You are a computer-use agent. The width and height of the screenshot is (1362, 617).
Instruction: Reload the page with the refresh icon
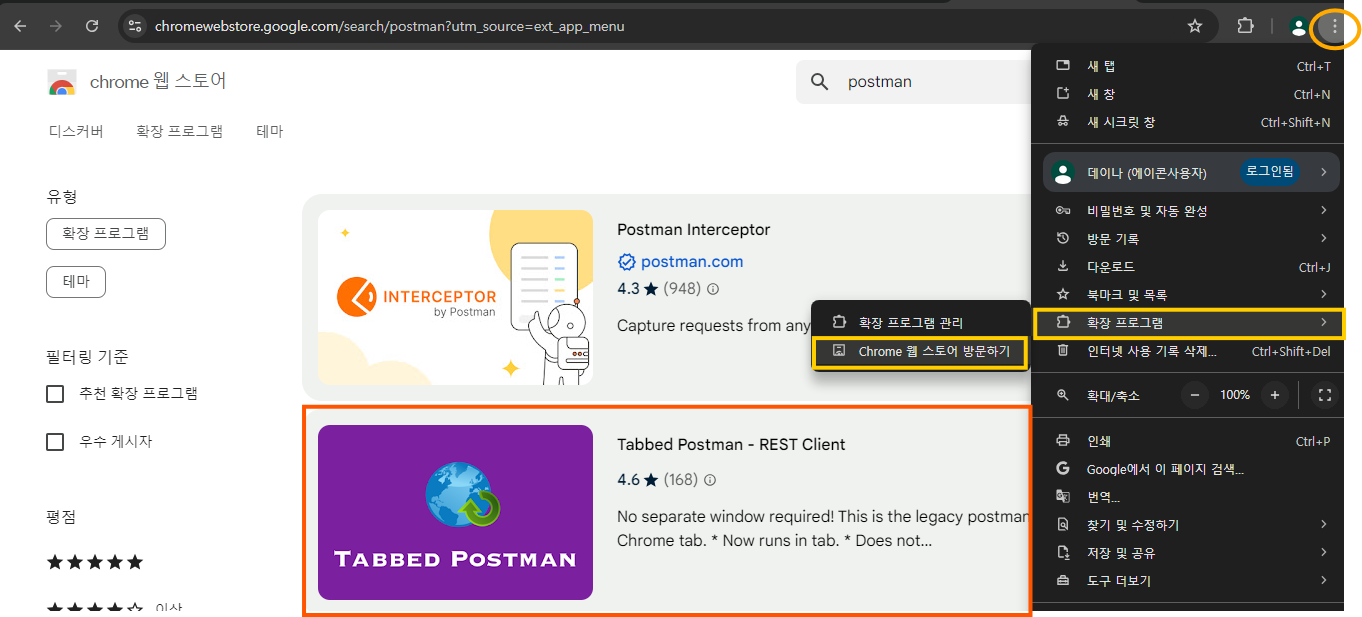pos(92,26)
